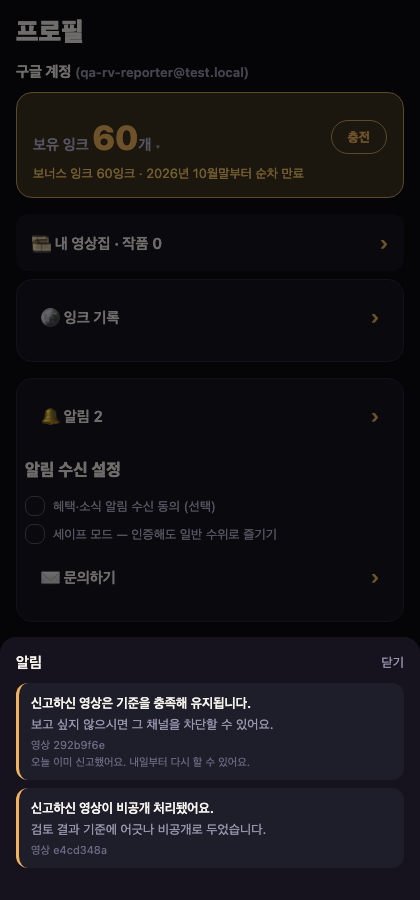Tap the envelope icon next to 문의하기

coord(50,577)
